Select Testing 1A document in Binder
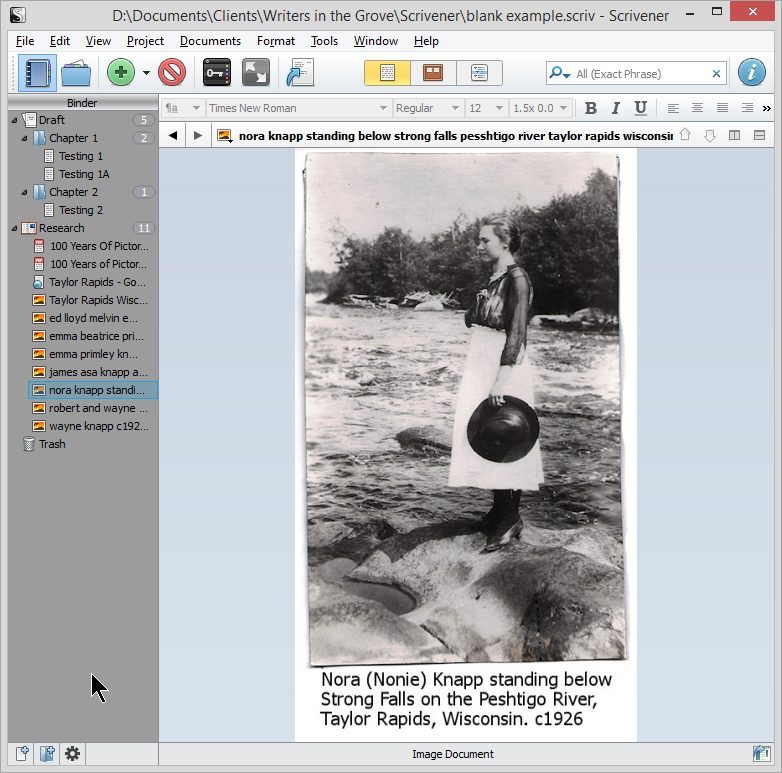Screen dimensions: 782x773 point(84,174)
